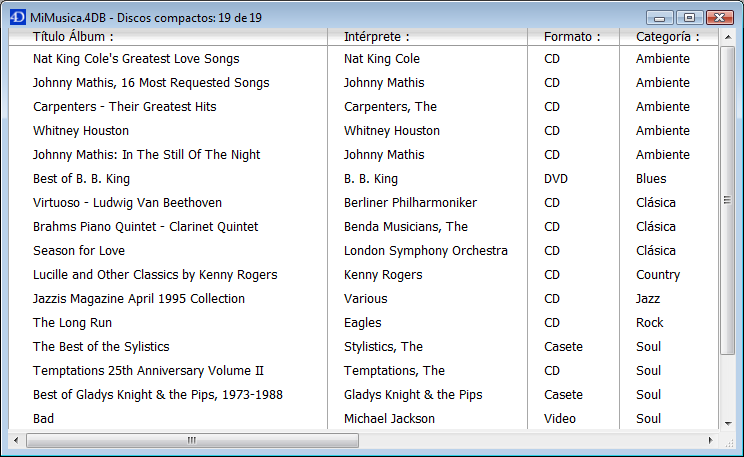
Task: Click vertical scrollbar down arrow
Action: 727,422
